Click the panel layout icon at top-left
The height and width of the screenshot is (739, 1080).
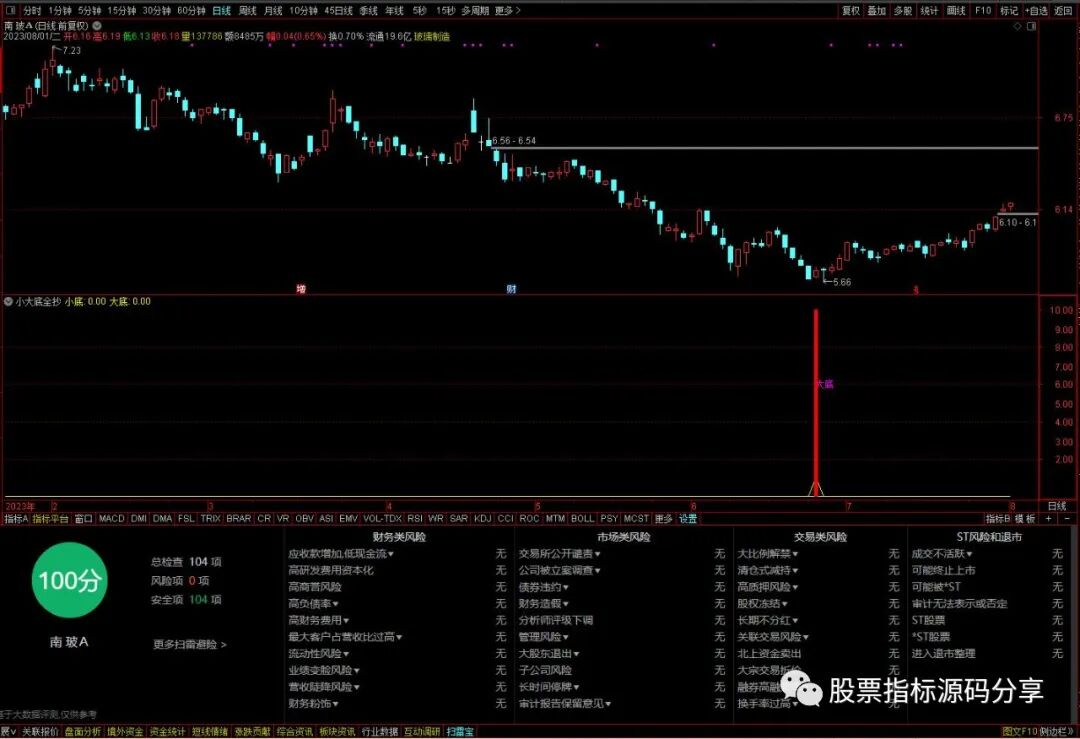(10, 10)
